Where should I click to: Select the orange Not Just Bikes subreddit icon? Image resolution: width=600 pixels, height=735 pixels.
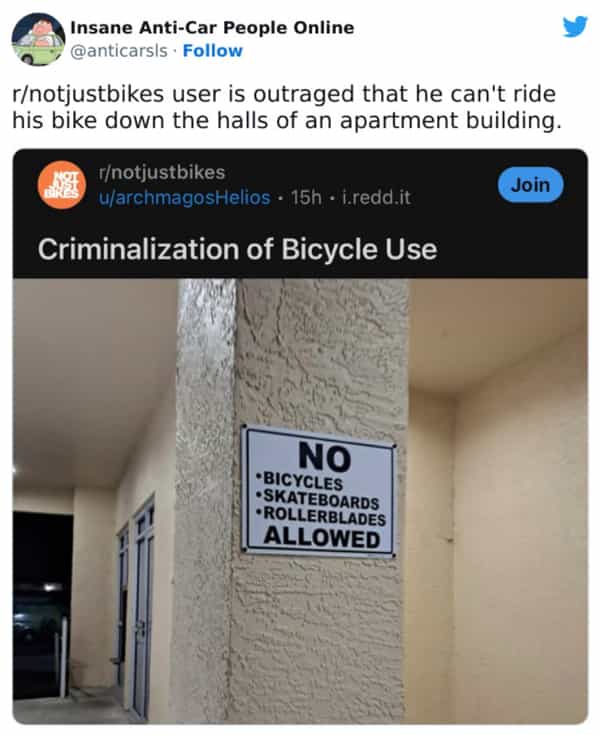(x=62, y=185)
